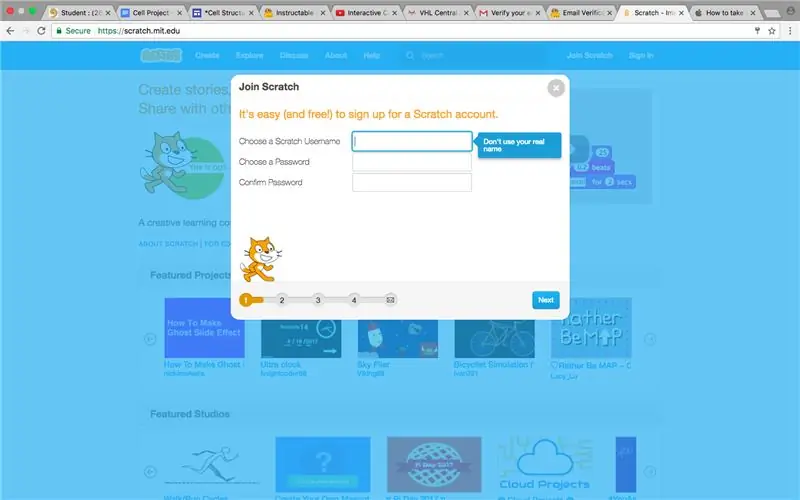
Task: Close the VHL Central browser tab
Action: [x=466, y=13]
